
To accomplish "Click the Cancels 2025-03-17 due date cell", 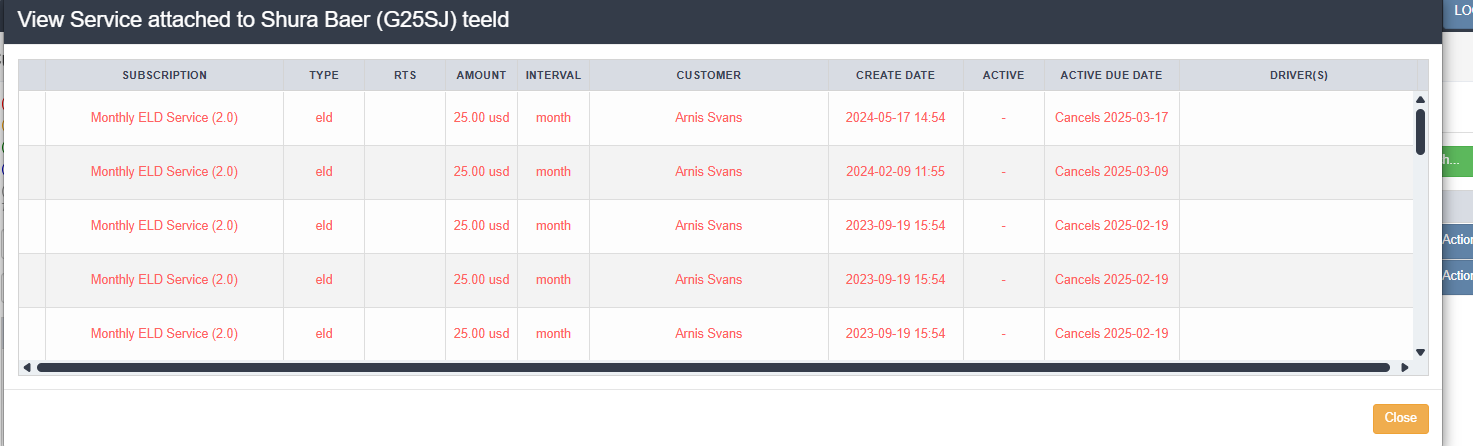I will pos(1111,118).
